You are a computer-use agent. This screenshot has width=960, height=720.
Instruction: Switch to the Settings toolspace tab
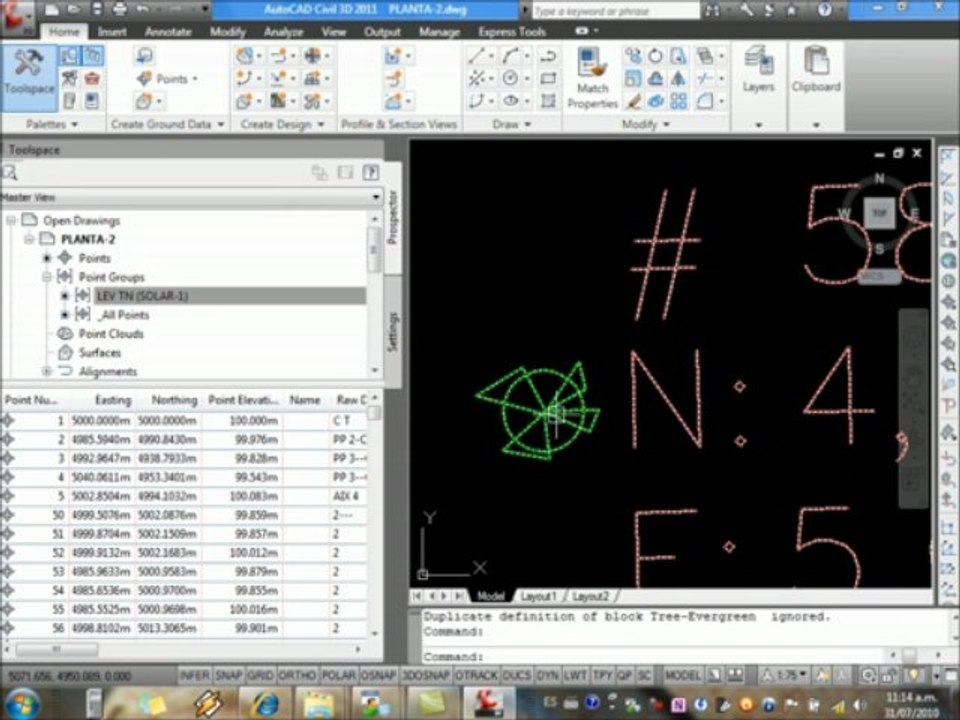pos(393,332)
